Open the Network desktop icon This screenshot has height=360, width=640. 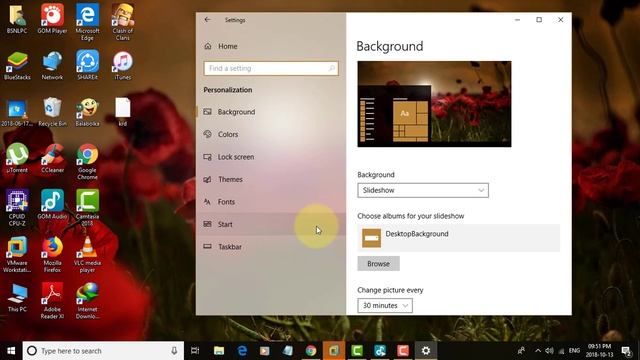click(x=52, y=65)
